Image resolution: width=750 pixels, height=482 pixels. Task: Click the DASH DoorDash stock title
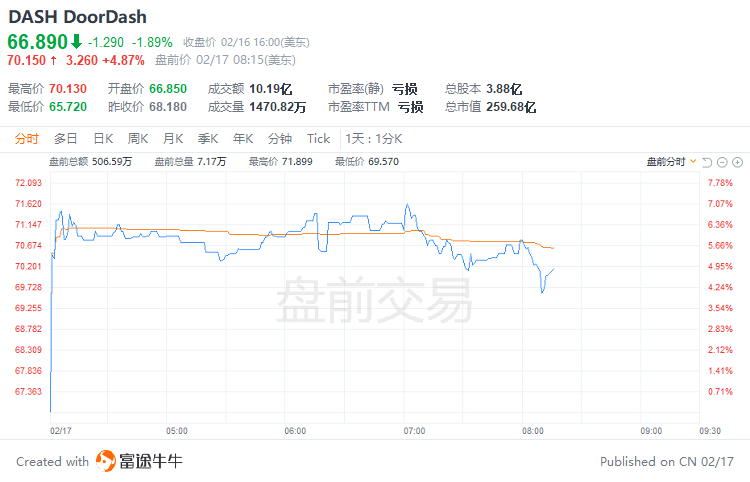[x=77, y=17]
